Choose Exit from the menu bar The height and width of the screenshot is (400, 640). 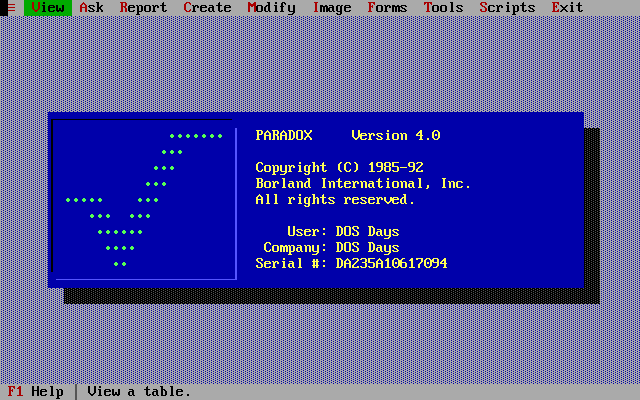click(x=567, y=8)
